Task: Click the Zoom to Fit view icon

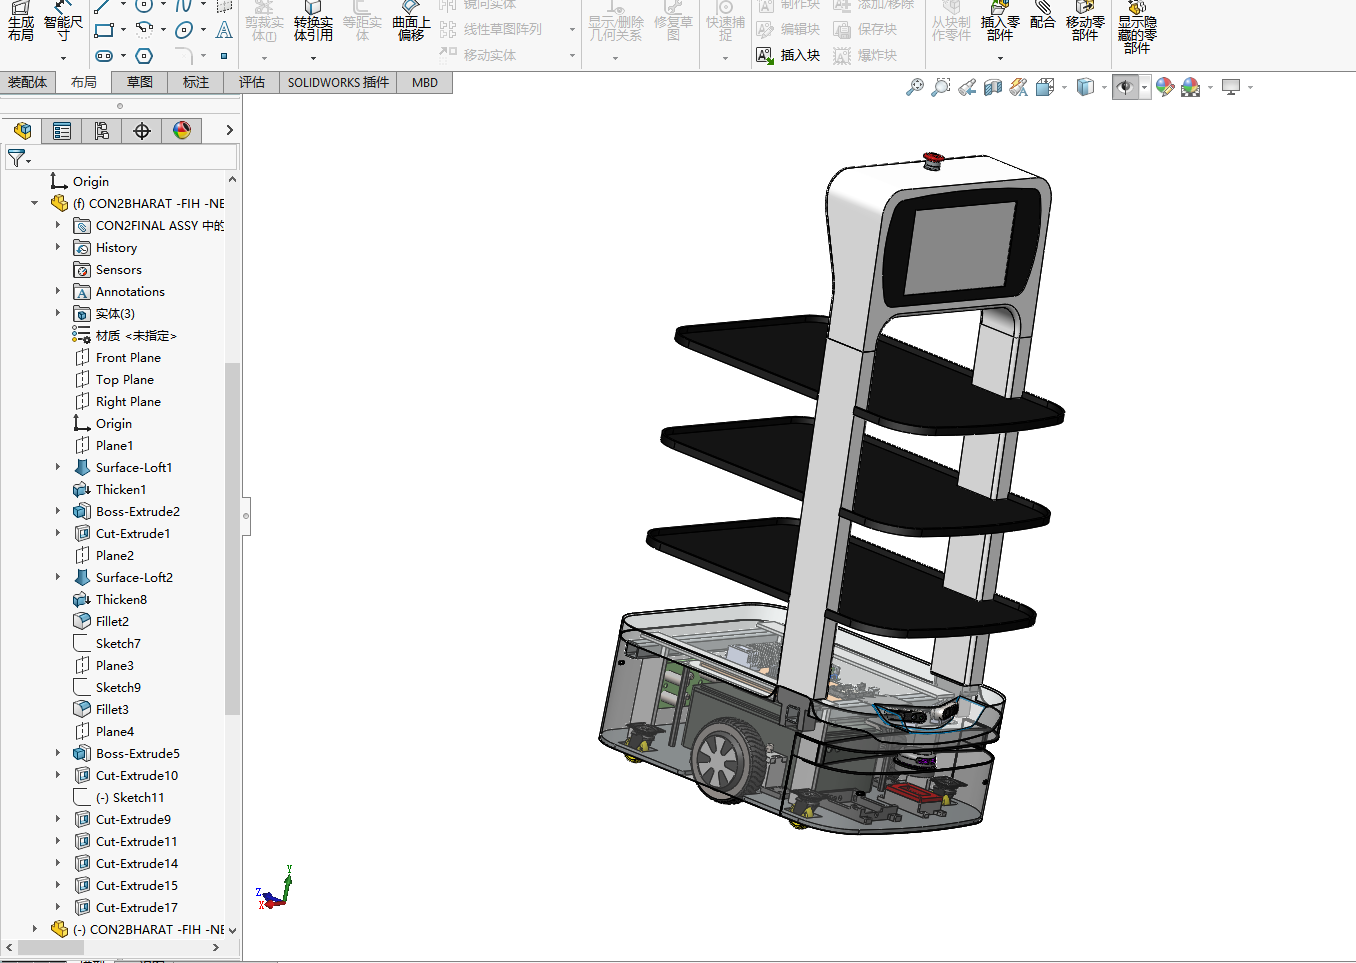Action: coord(915,87)
